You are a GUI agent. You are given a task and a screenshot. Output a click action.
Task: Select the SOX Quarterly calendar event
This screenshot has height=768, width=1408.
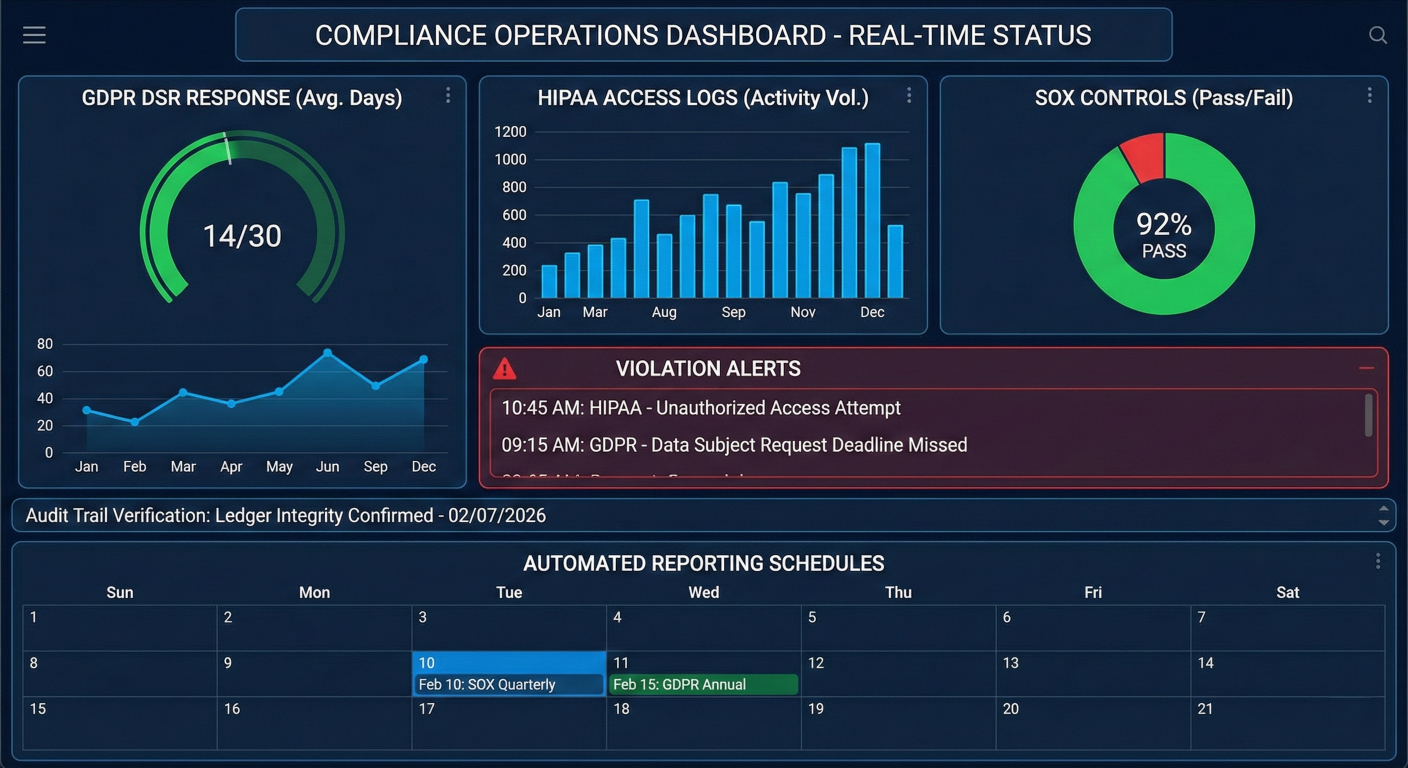pyautogui.click(x=508, y=685)
